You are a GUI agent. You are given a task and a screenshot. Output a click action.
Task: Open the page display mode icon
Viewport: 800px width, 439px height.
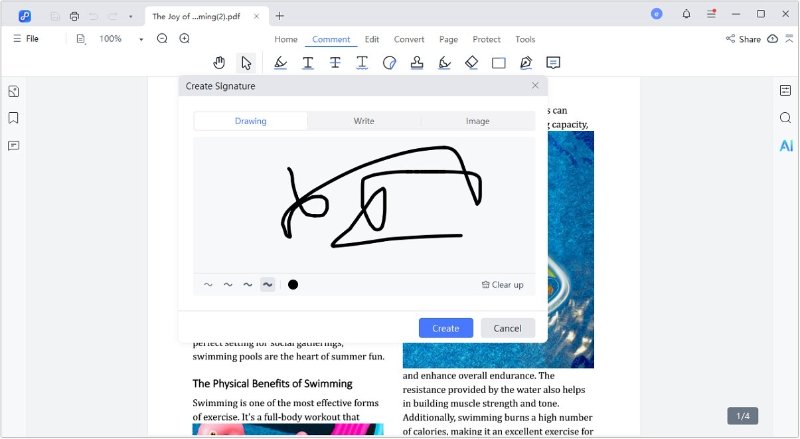click(81, 39)
